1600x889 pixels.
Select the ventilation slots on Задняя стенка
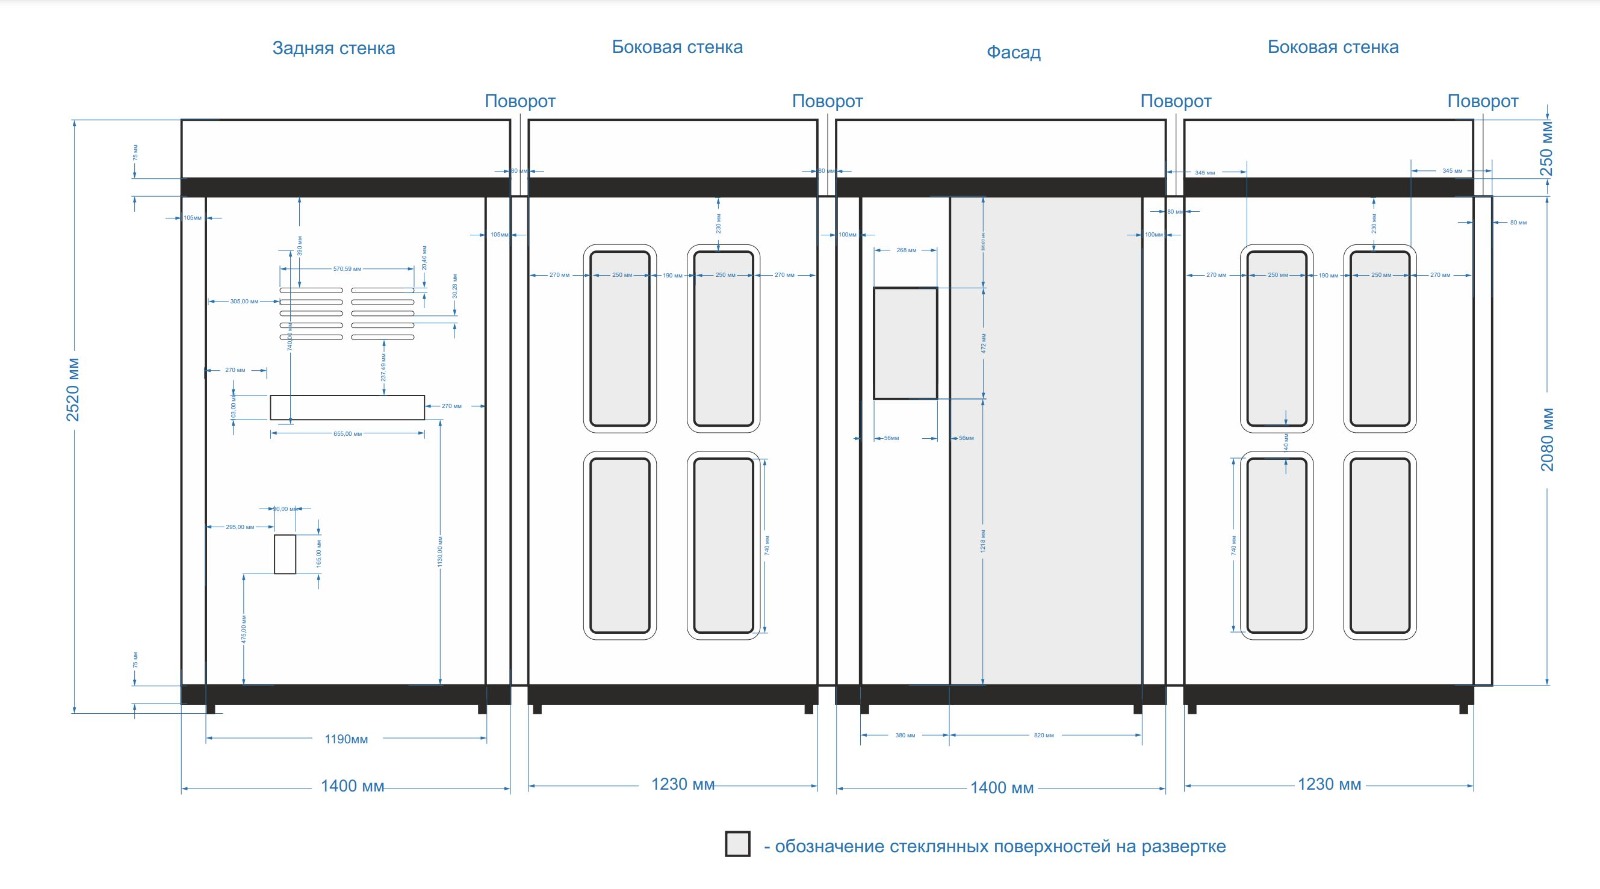(347, 313)
